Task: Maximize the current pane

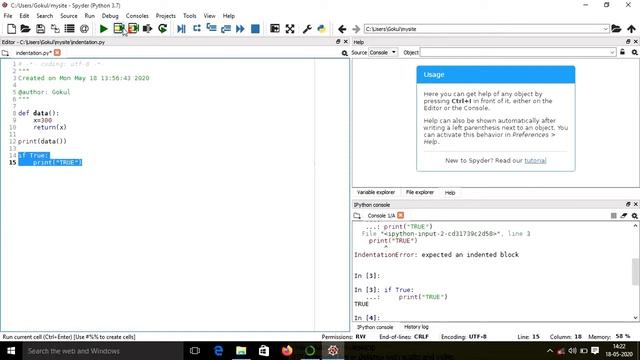Action: point(275,29)
